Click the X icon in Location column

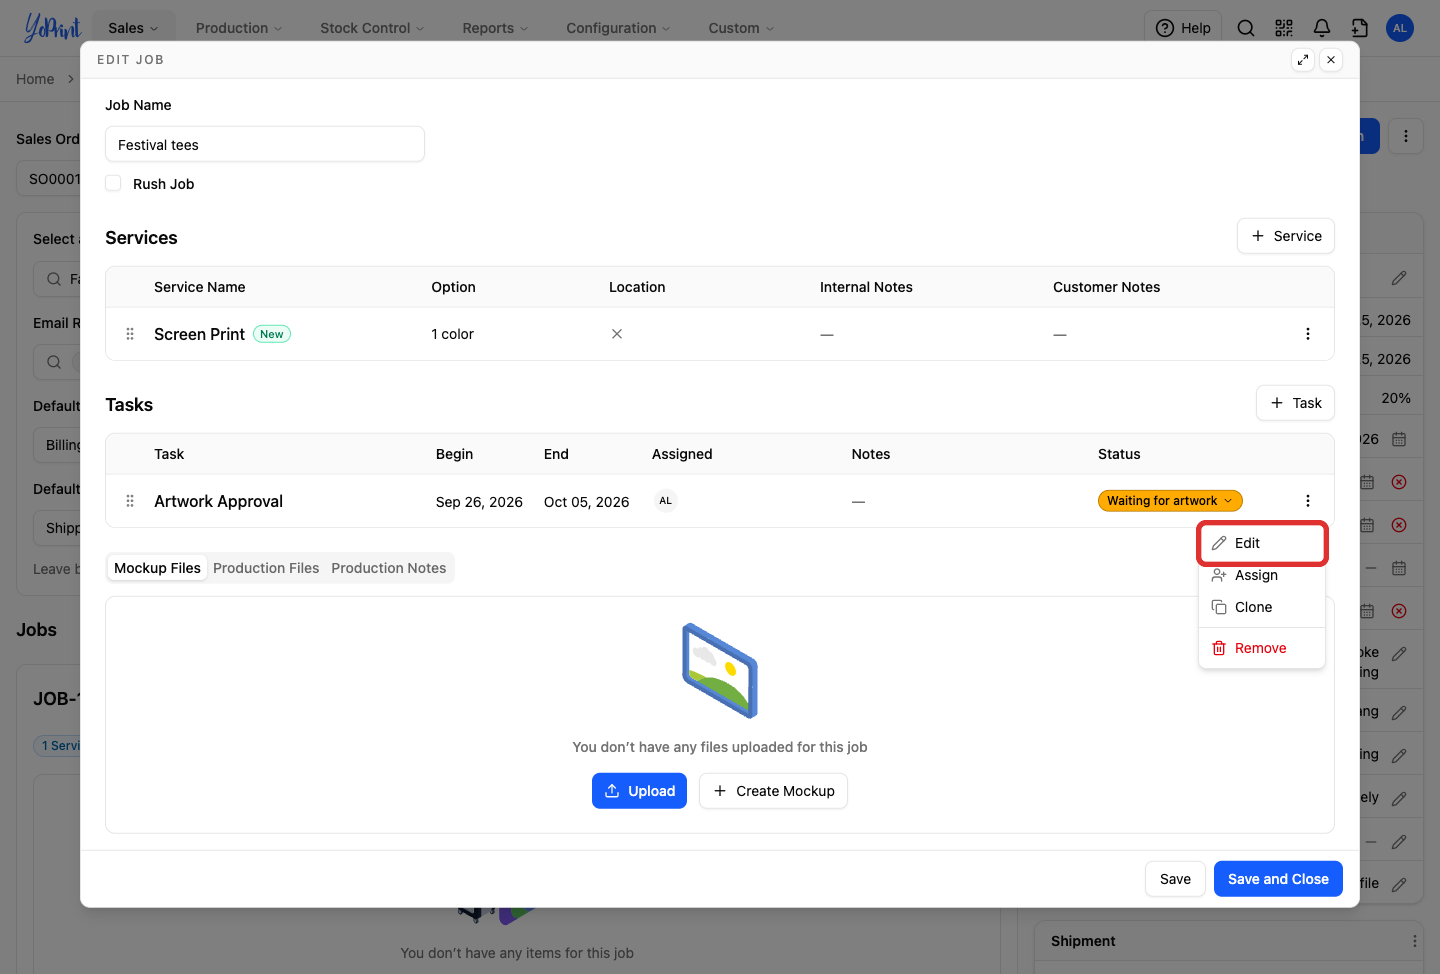point(617,334)
